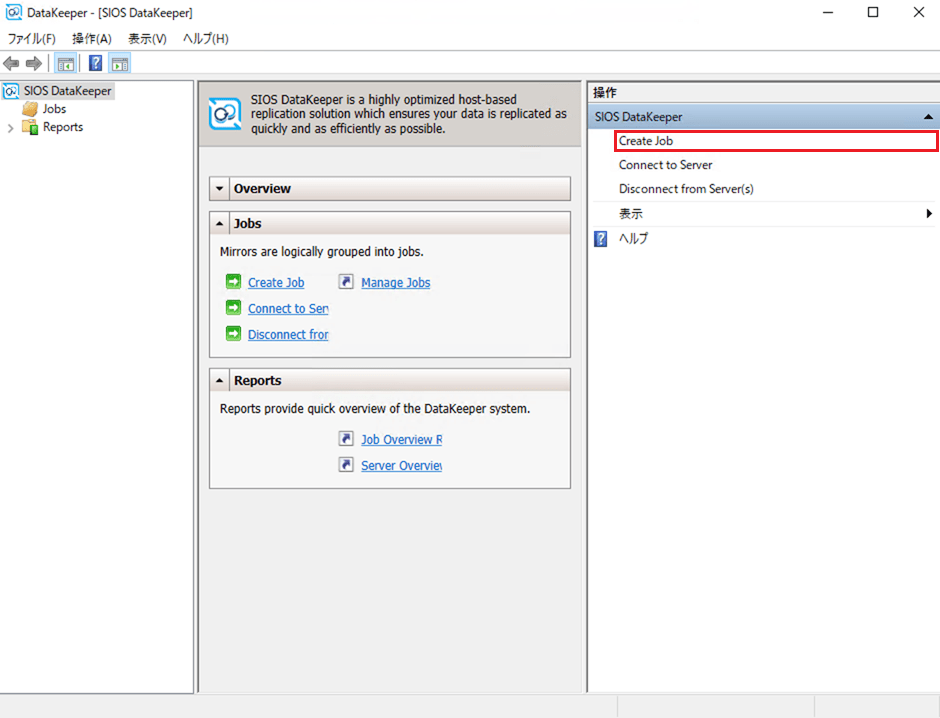The image size is (940, 718).
Task: Click shortcut icon beside Job Overview Report
Action: tap(346, 439)
